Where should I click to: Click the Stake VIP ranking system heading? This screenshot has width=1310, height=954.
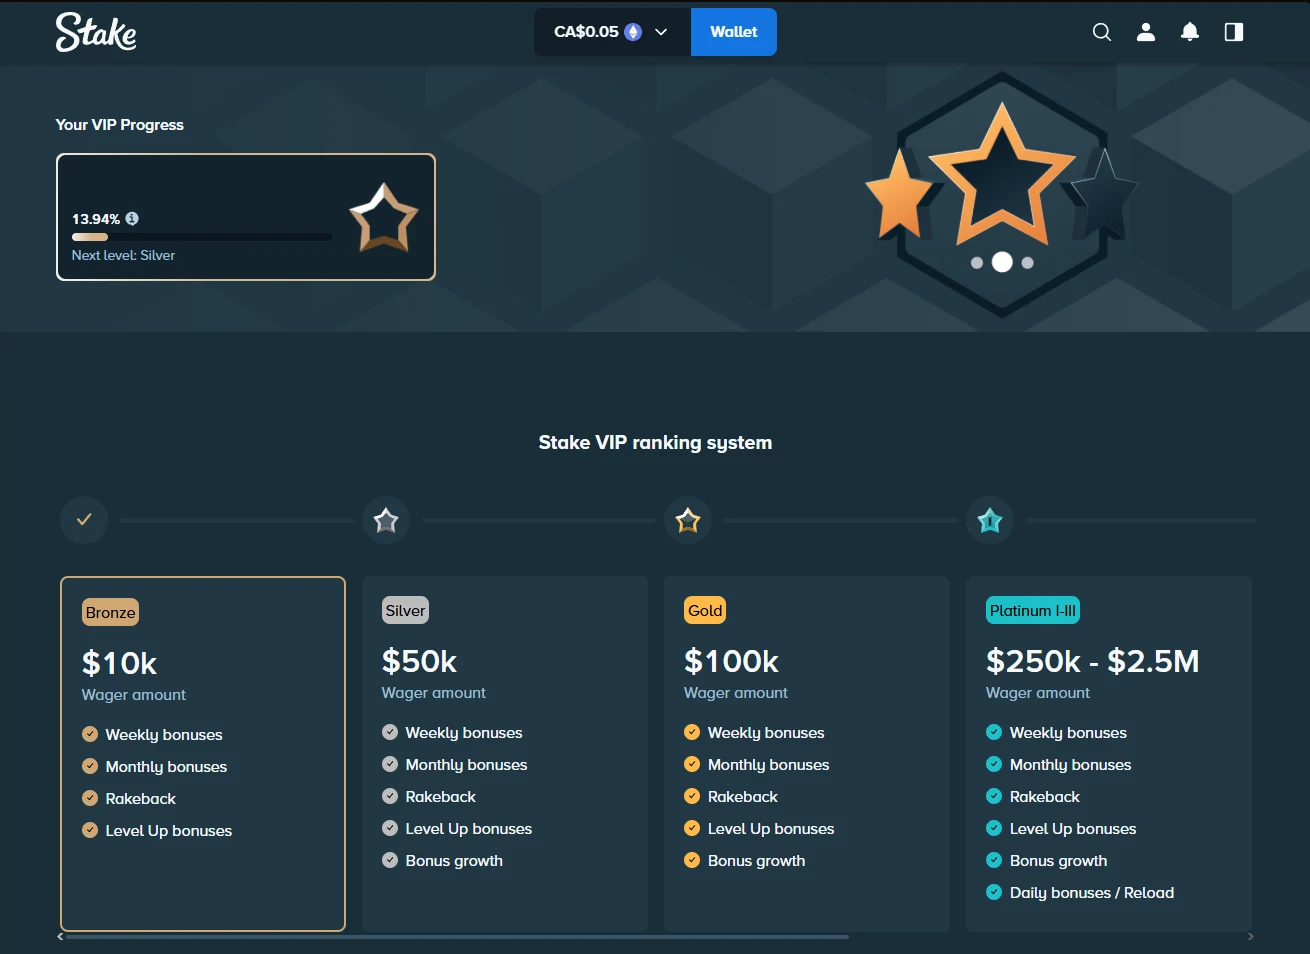coord(655,443)
